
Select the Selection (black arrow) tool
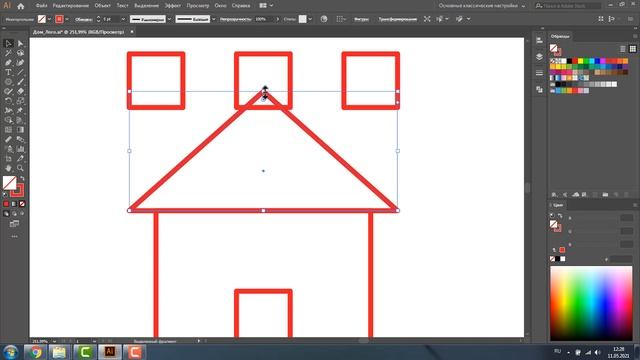pyautogui.click(x=8, y=44)
